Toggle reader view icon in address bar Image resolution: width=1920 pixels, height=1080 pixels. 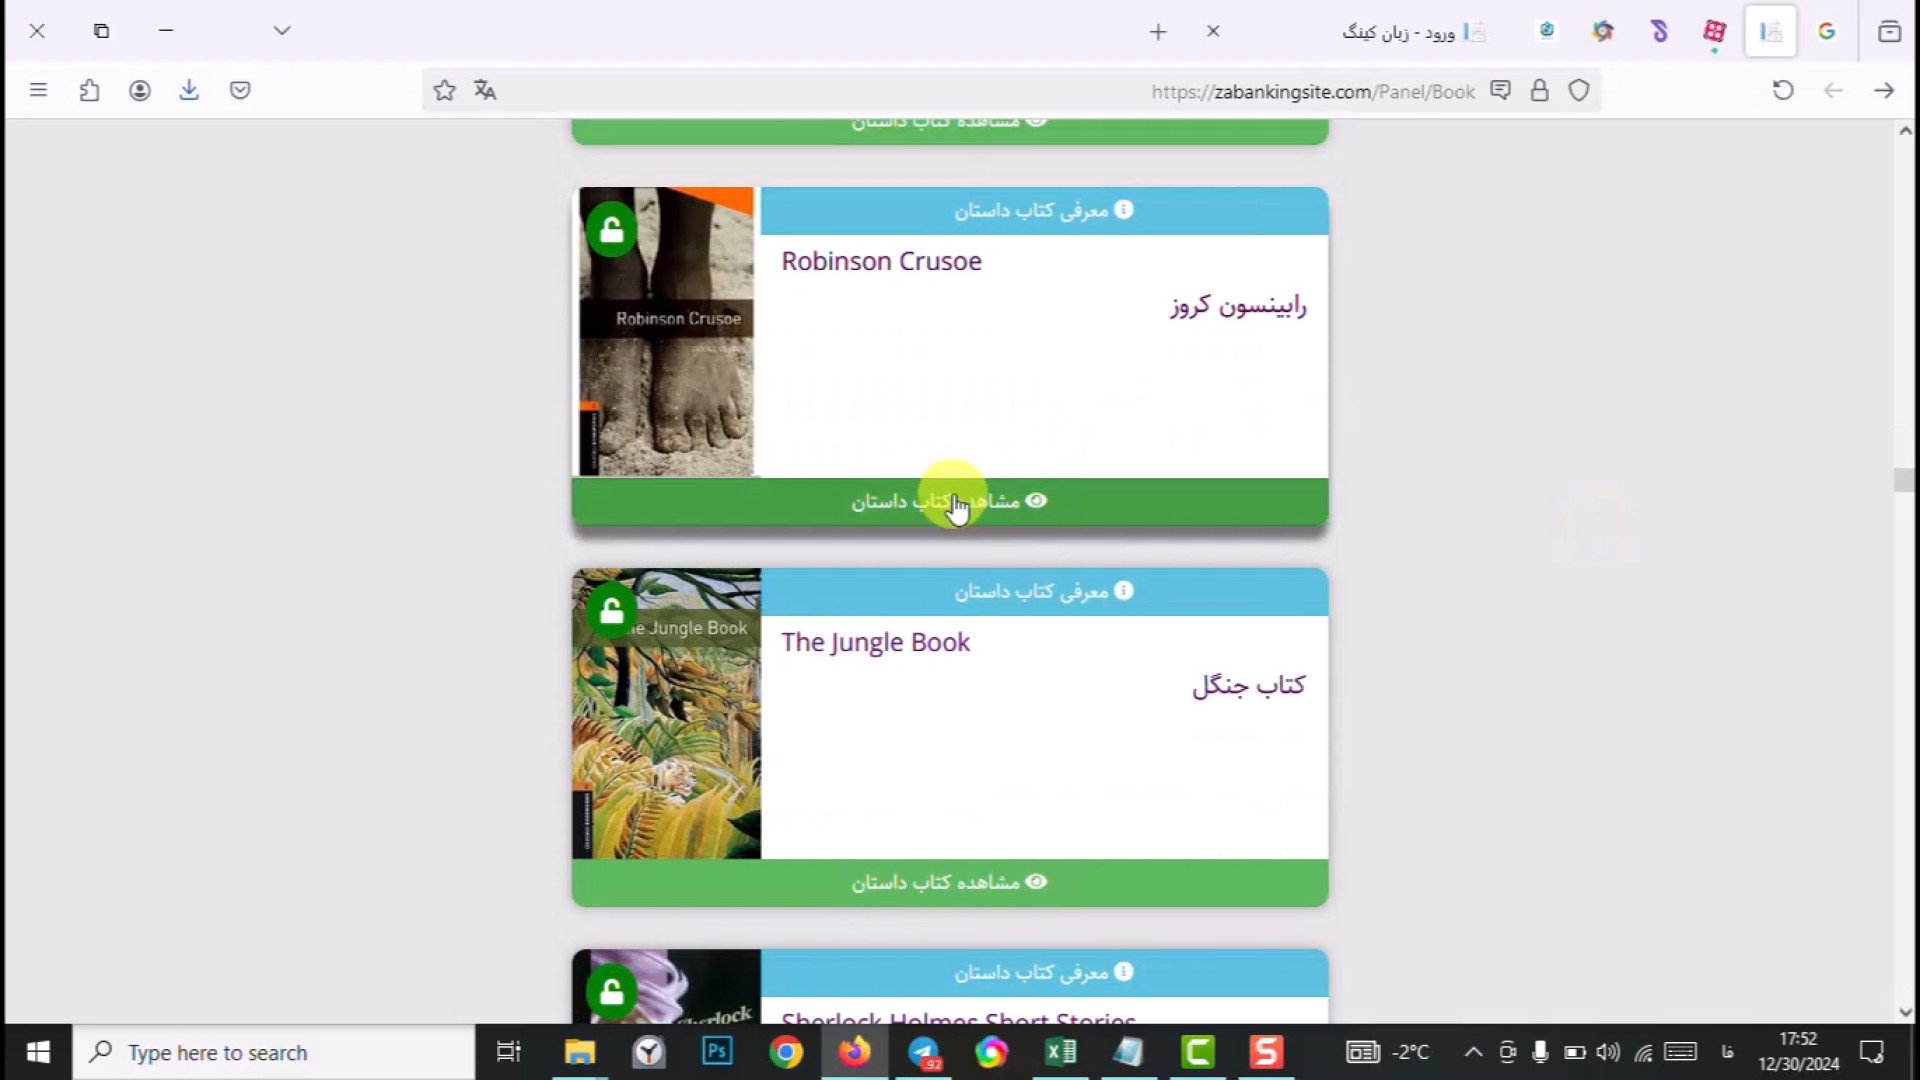coord(1500,91)
